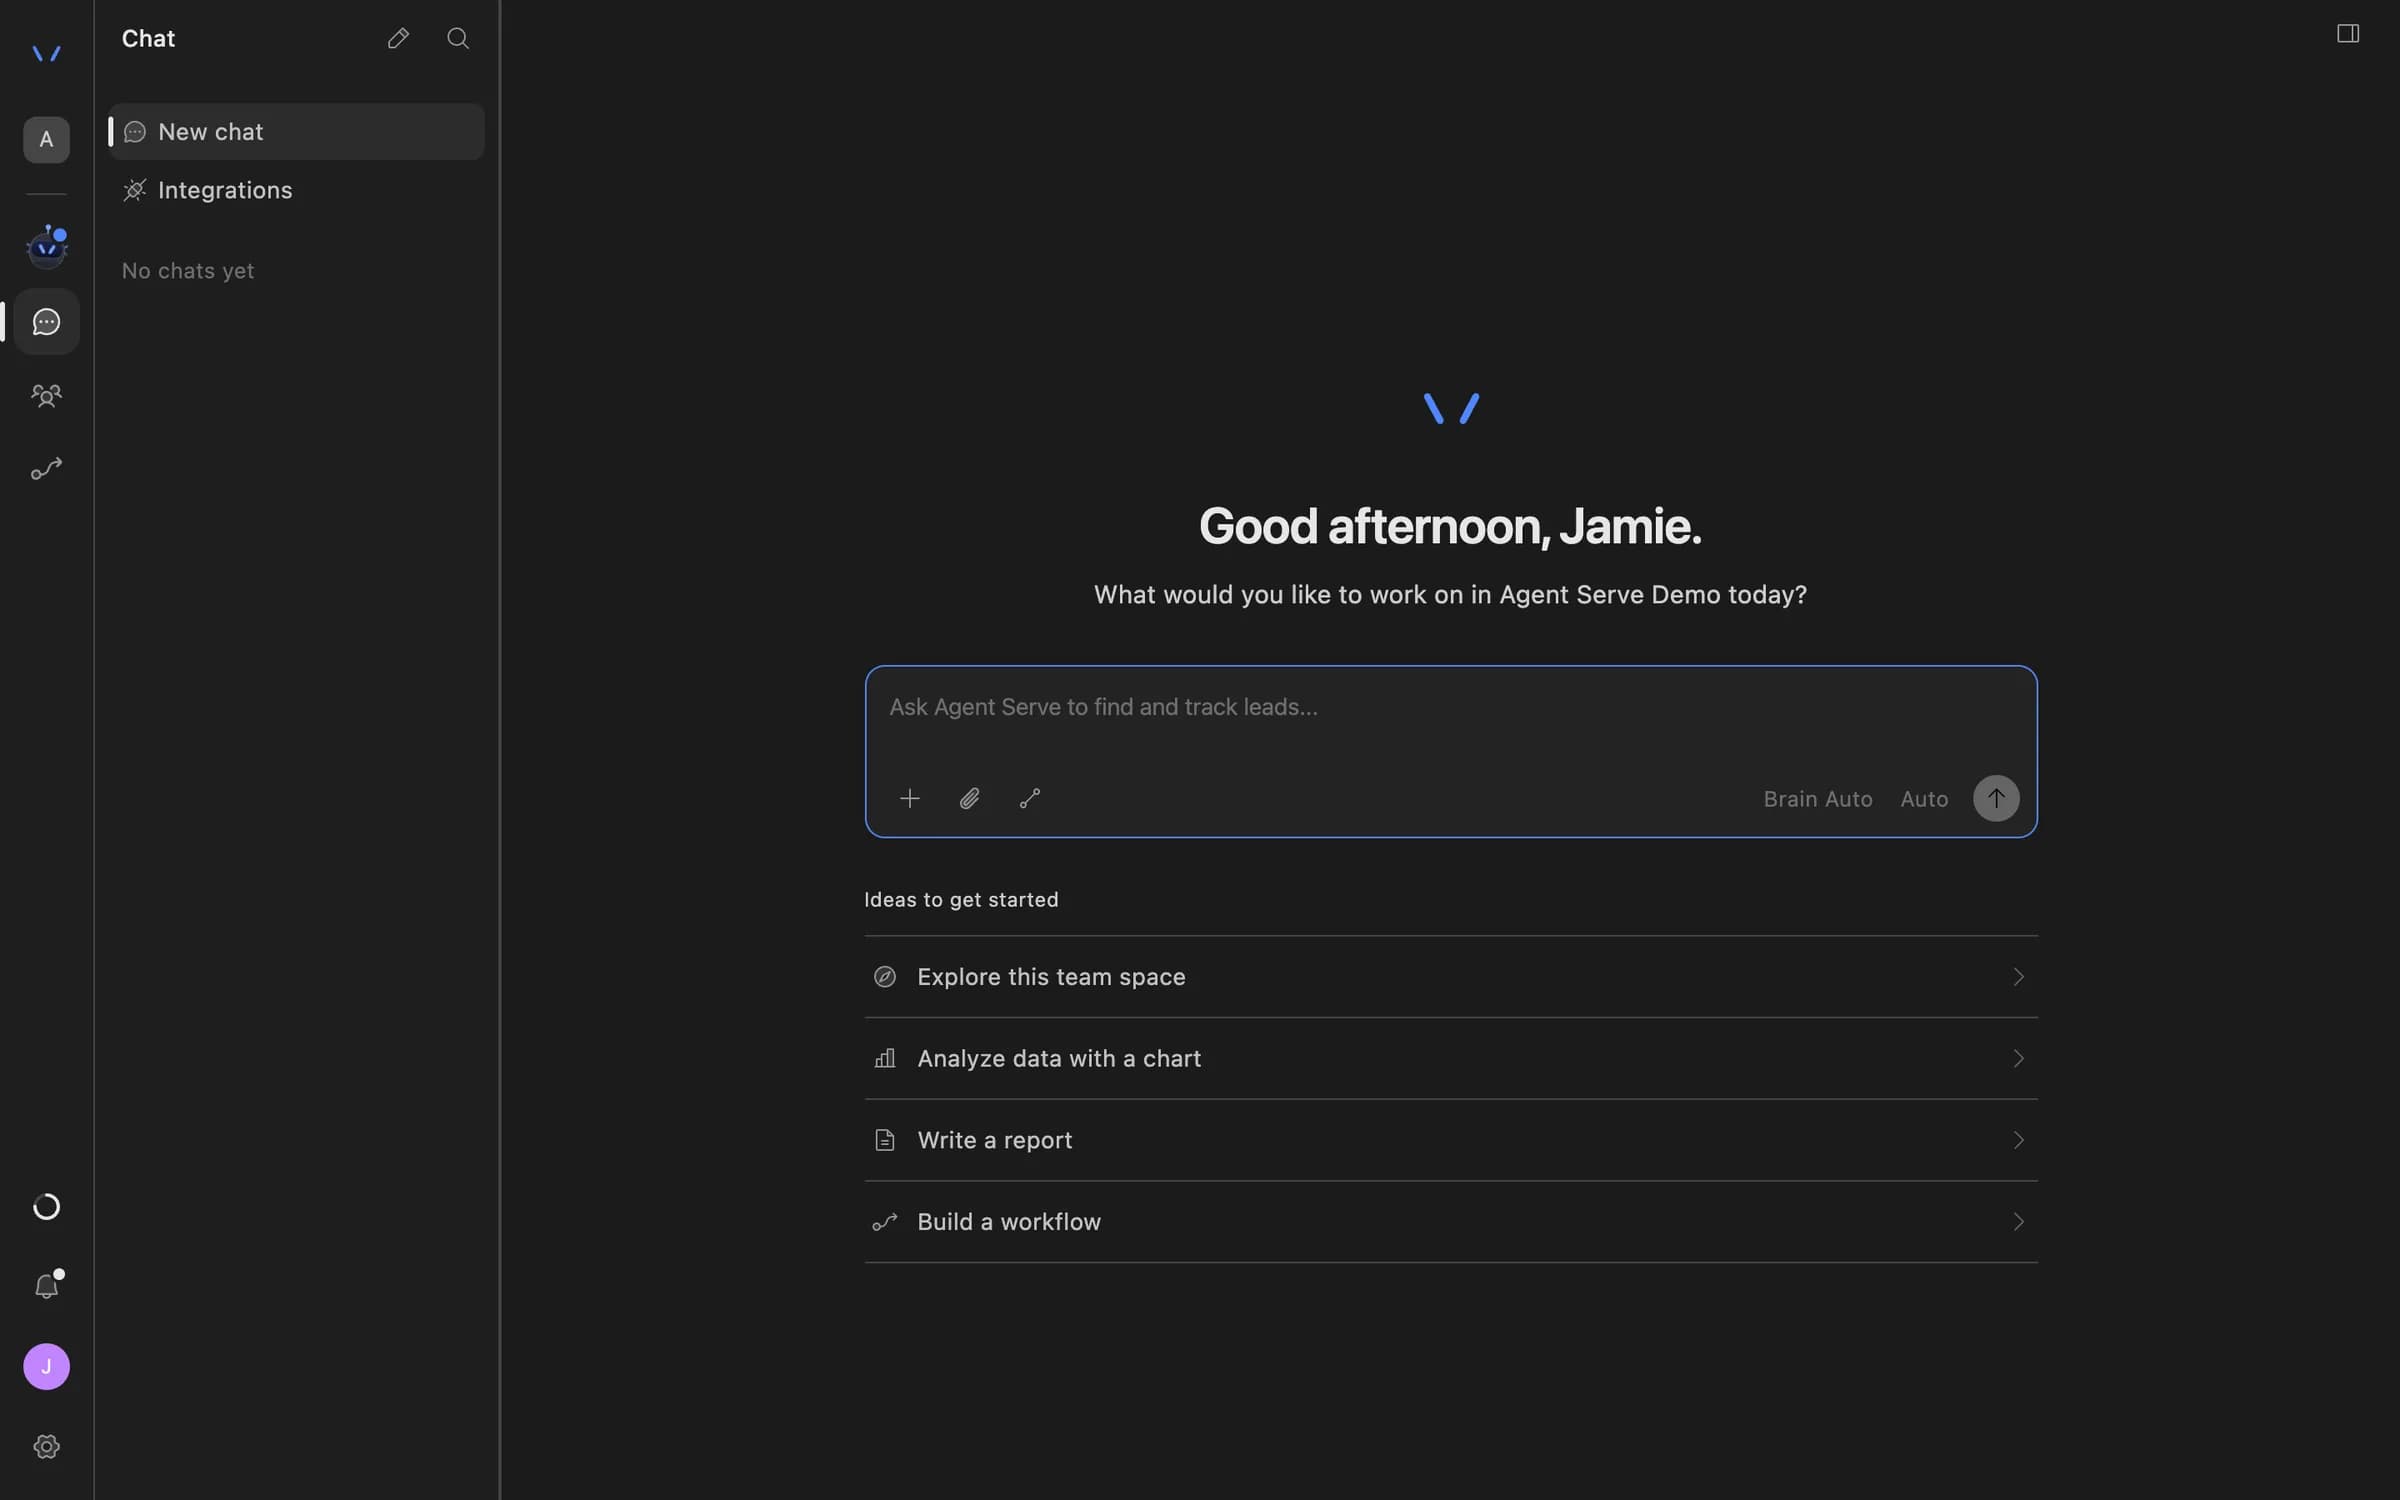Click the Agent Serve logo icon
This screenshot has width=2400, height=1500.
46,53
